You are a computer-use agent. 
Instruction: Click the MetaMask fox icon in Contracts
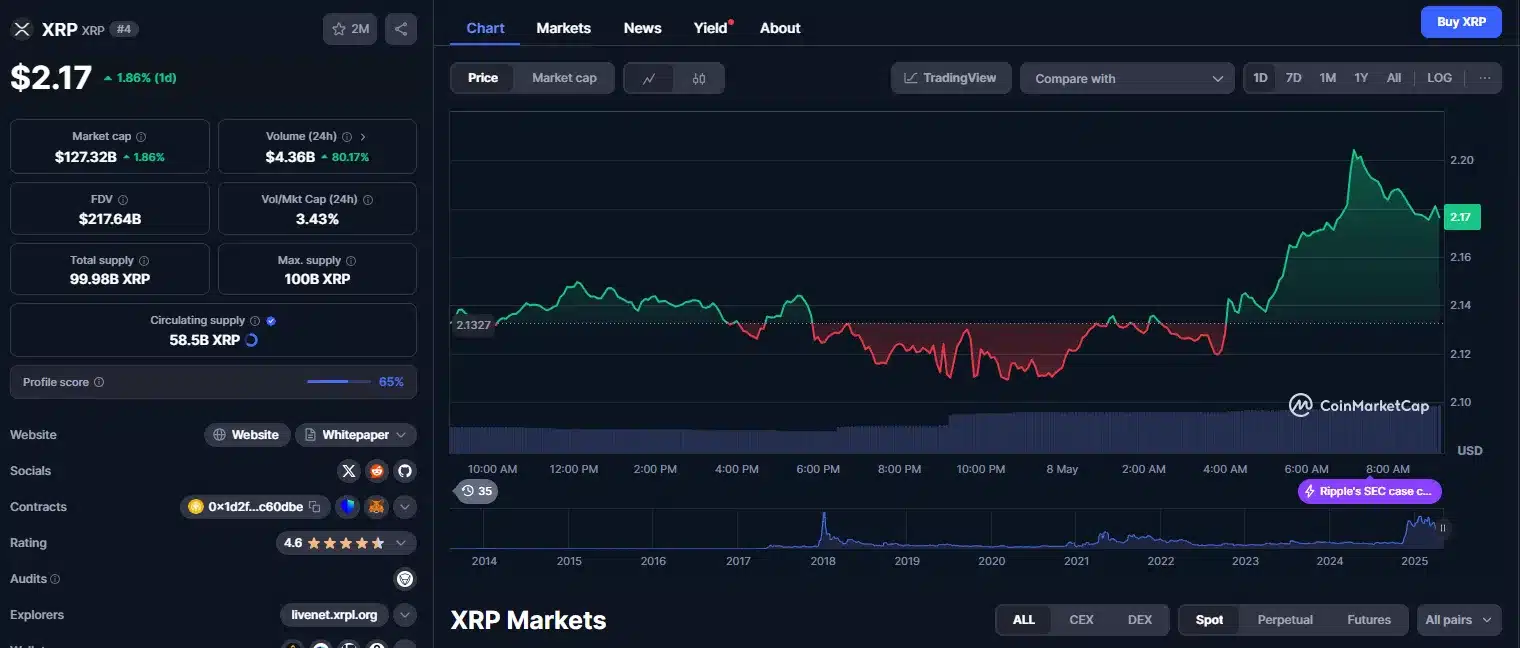coord(376,507)
